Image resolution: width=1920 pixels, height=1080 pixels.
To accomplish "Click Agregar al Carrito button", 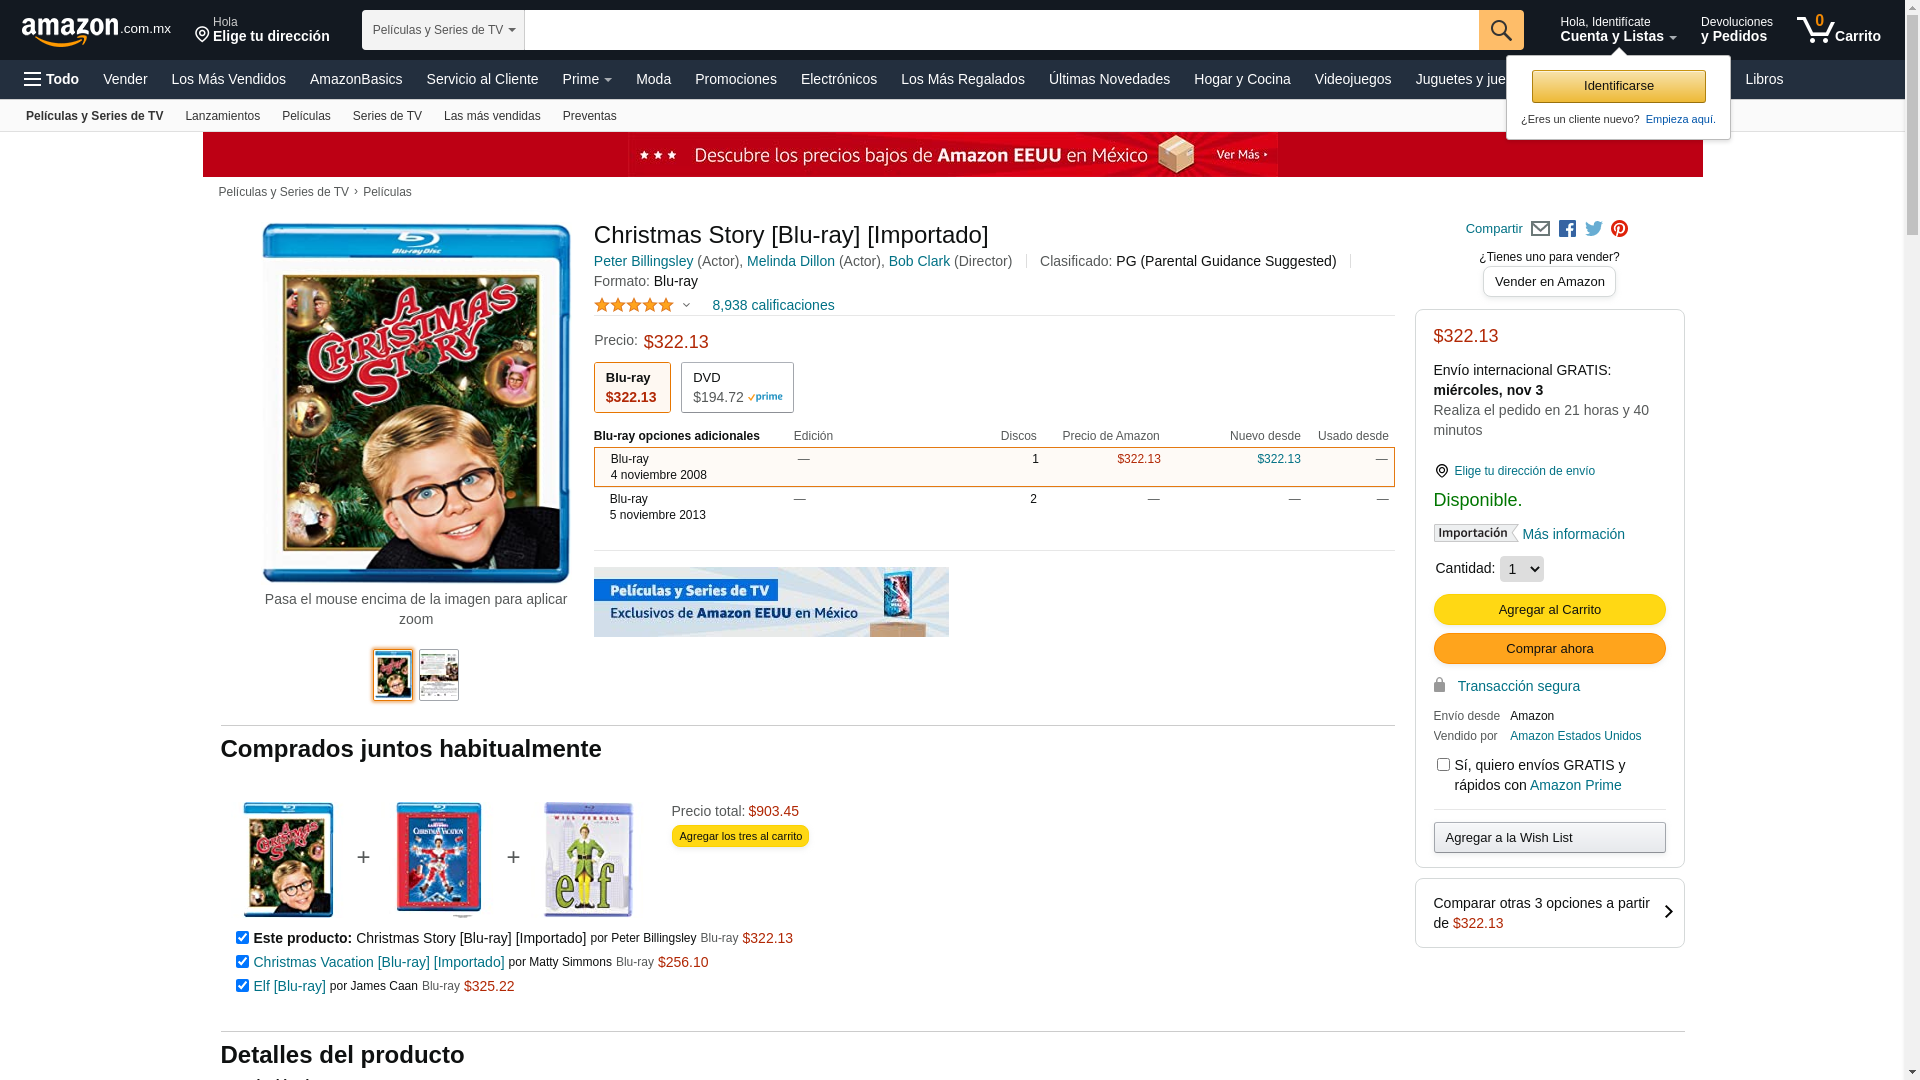I will (x=1549, y=610).
